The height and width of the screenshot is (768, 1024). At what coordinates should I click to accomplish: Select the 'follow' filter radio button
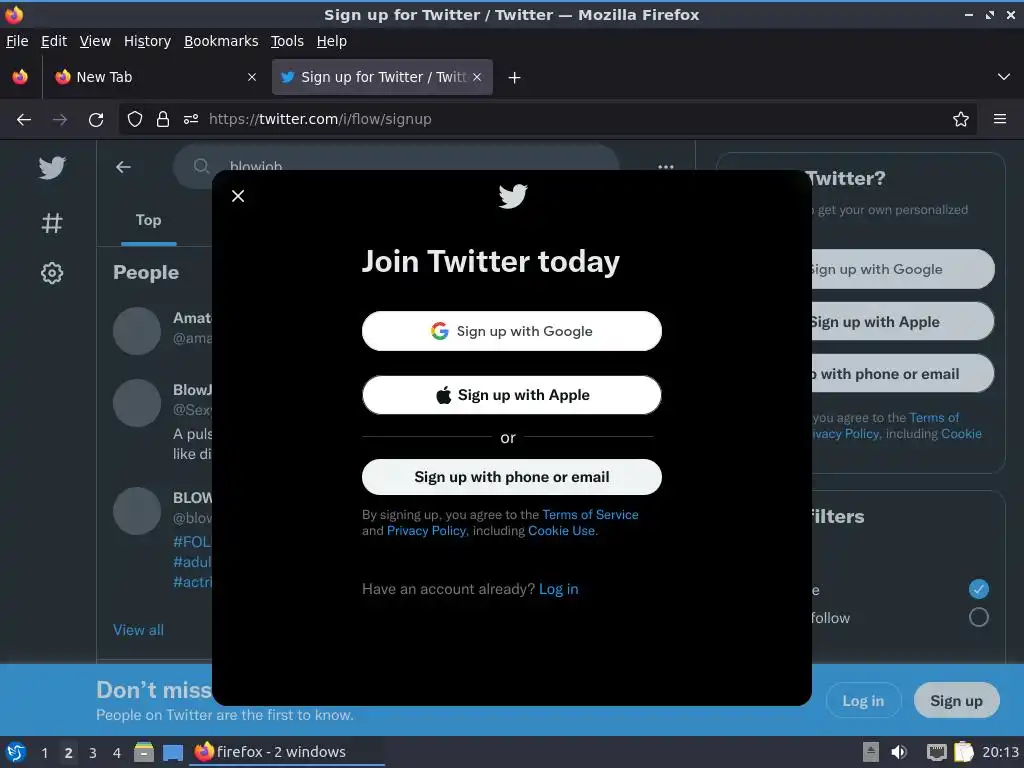click(x=978, y=617)
